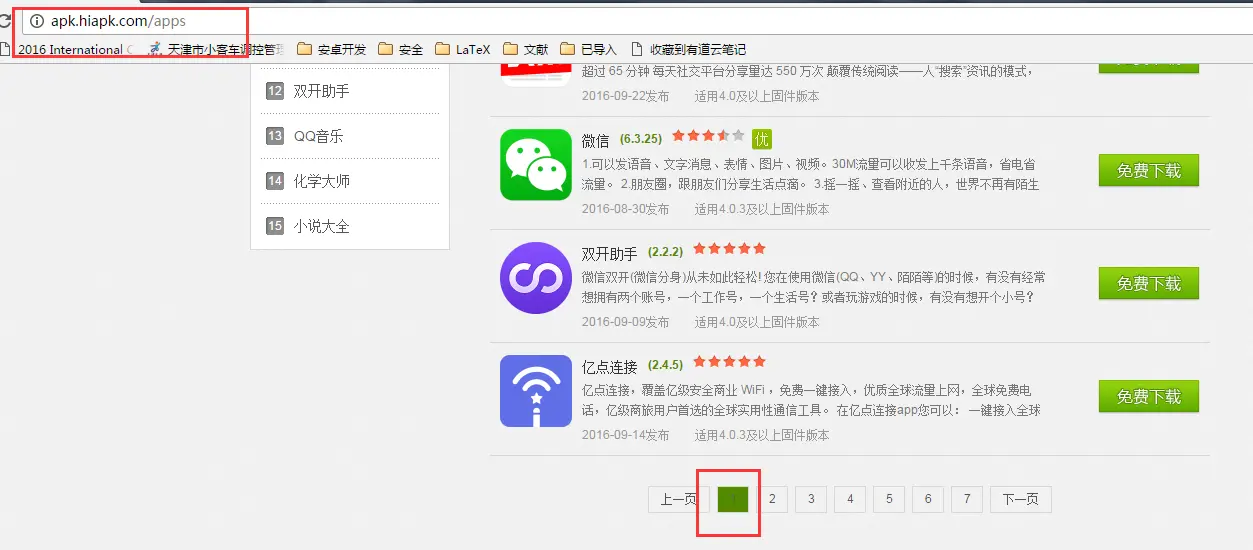Go to page 4
Image resolution: width=1253 pixels, height=550 pixels.
coord(850,499)
